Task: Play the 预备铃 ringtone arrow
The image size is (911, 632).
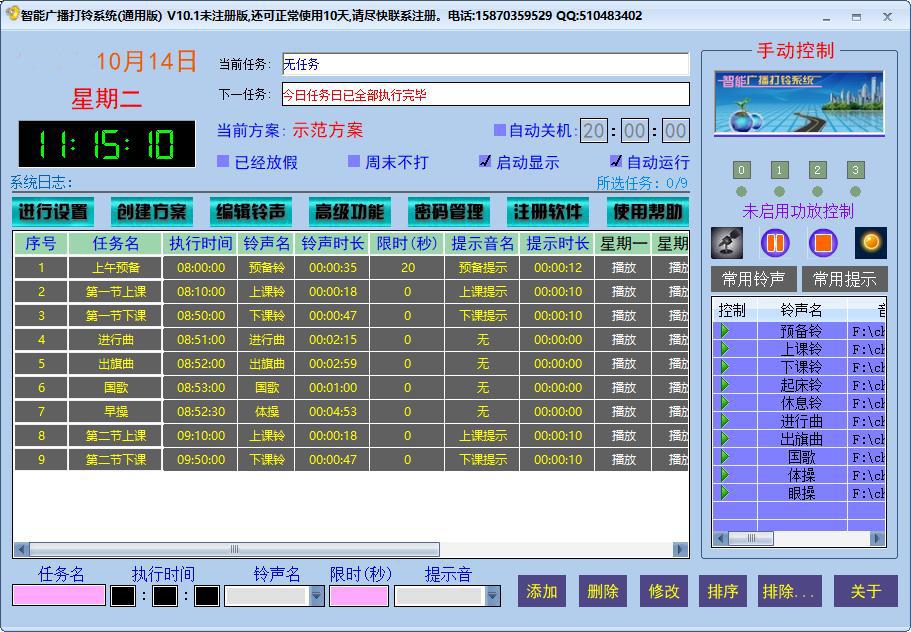Action: click(725, 331)
